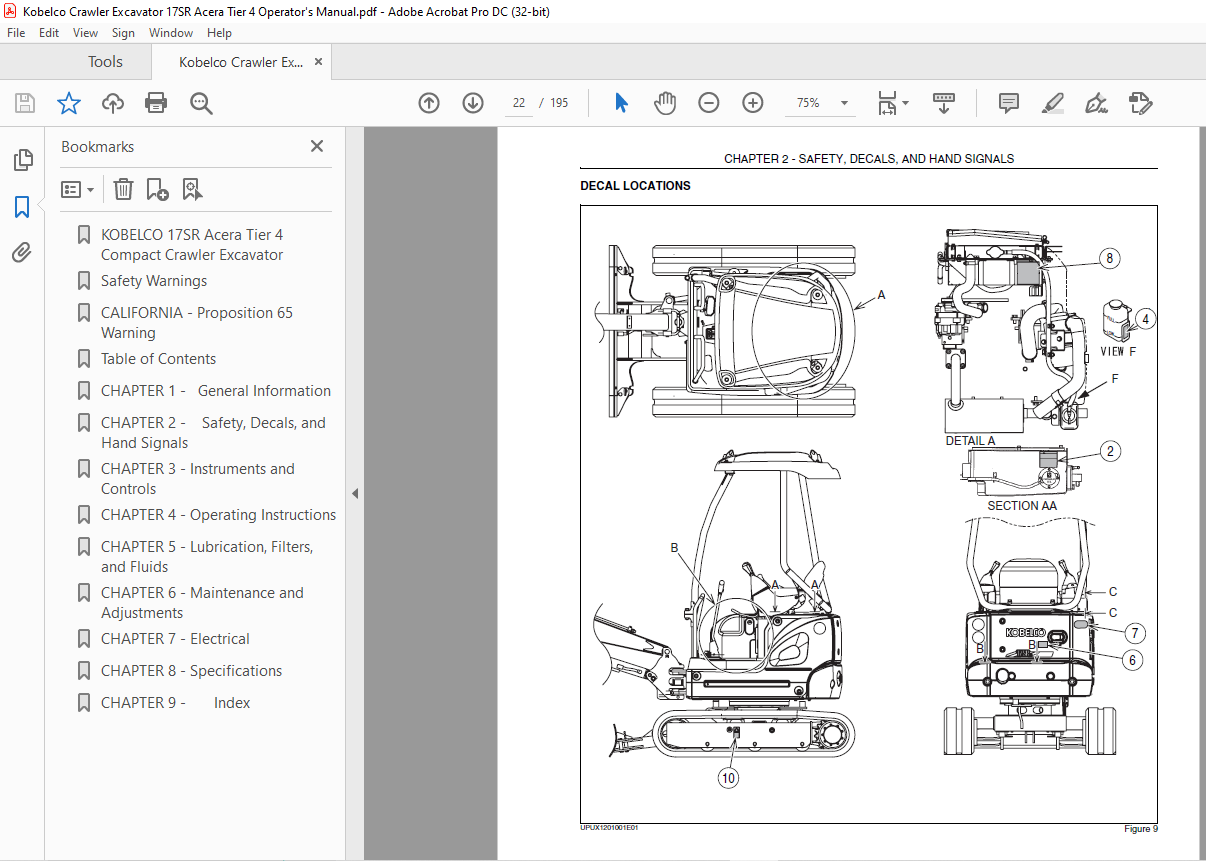This screenshot has height=861, width=1206.
Task: Close the Kobelco Crawler document tab
Action: click(x=319, y=62)
